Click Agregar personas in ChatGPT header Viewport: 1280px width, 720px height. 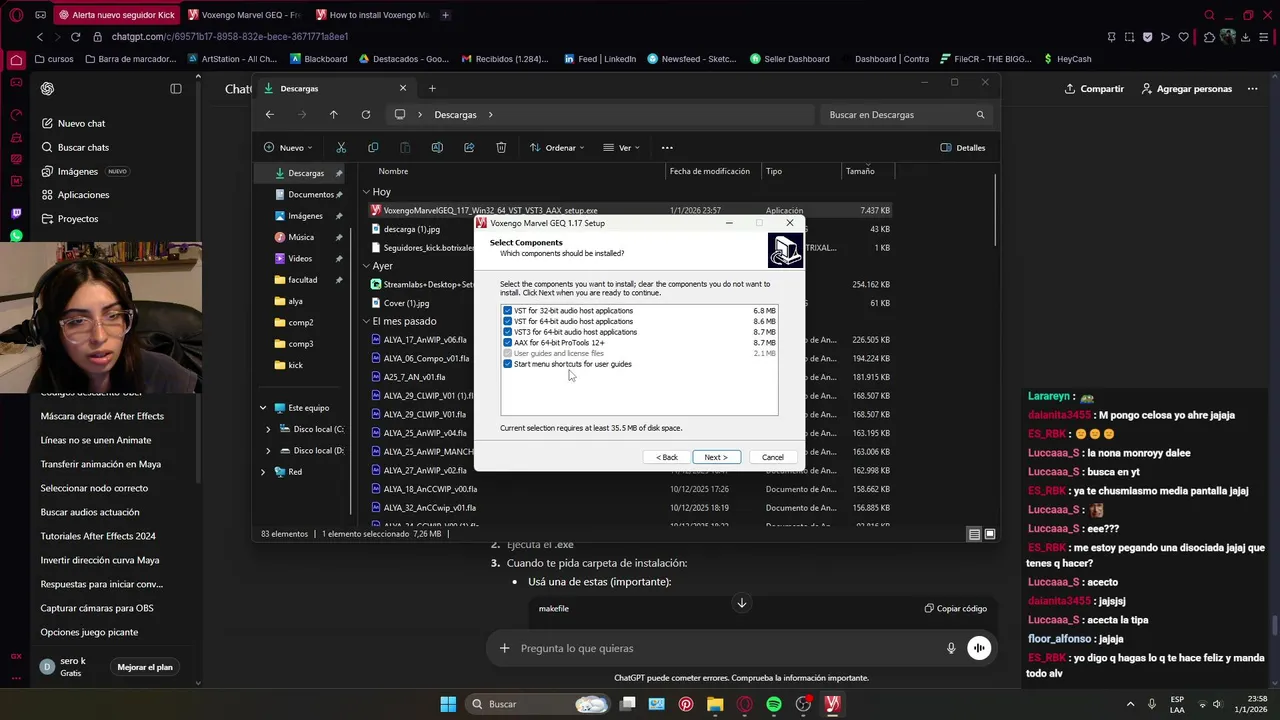pos(1186,89)
